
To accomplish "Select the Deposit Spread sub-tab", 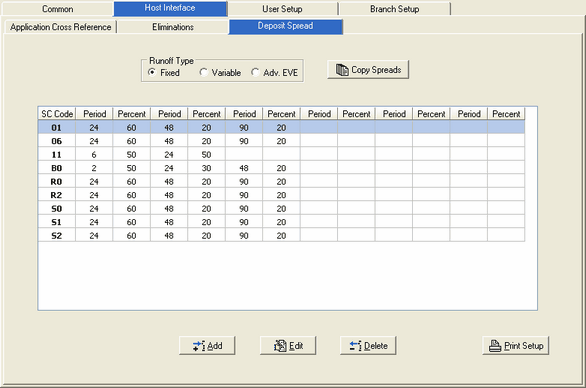I will point(286,26).
